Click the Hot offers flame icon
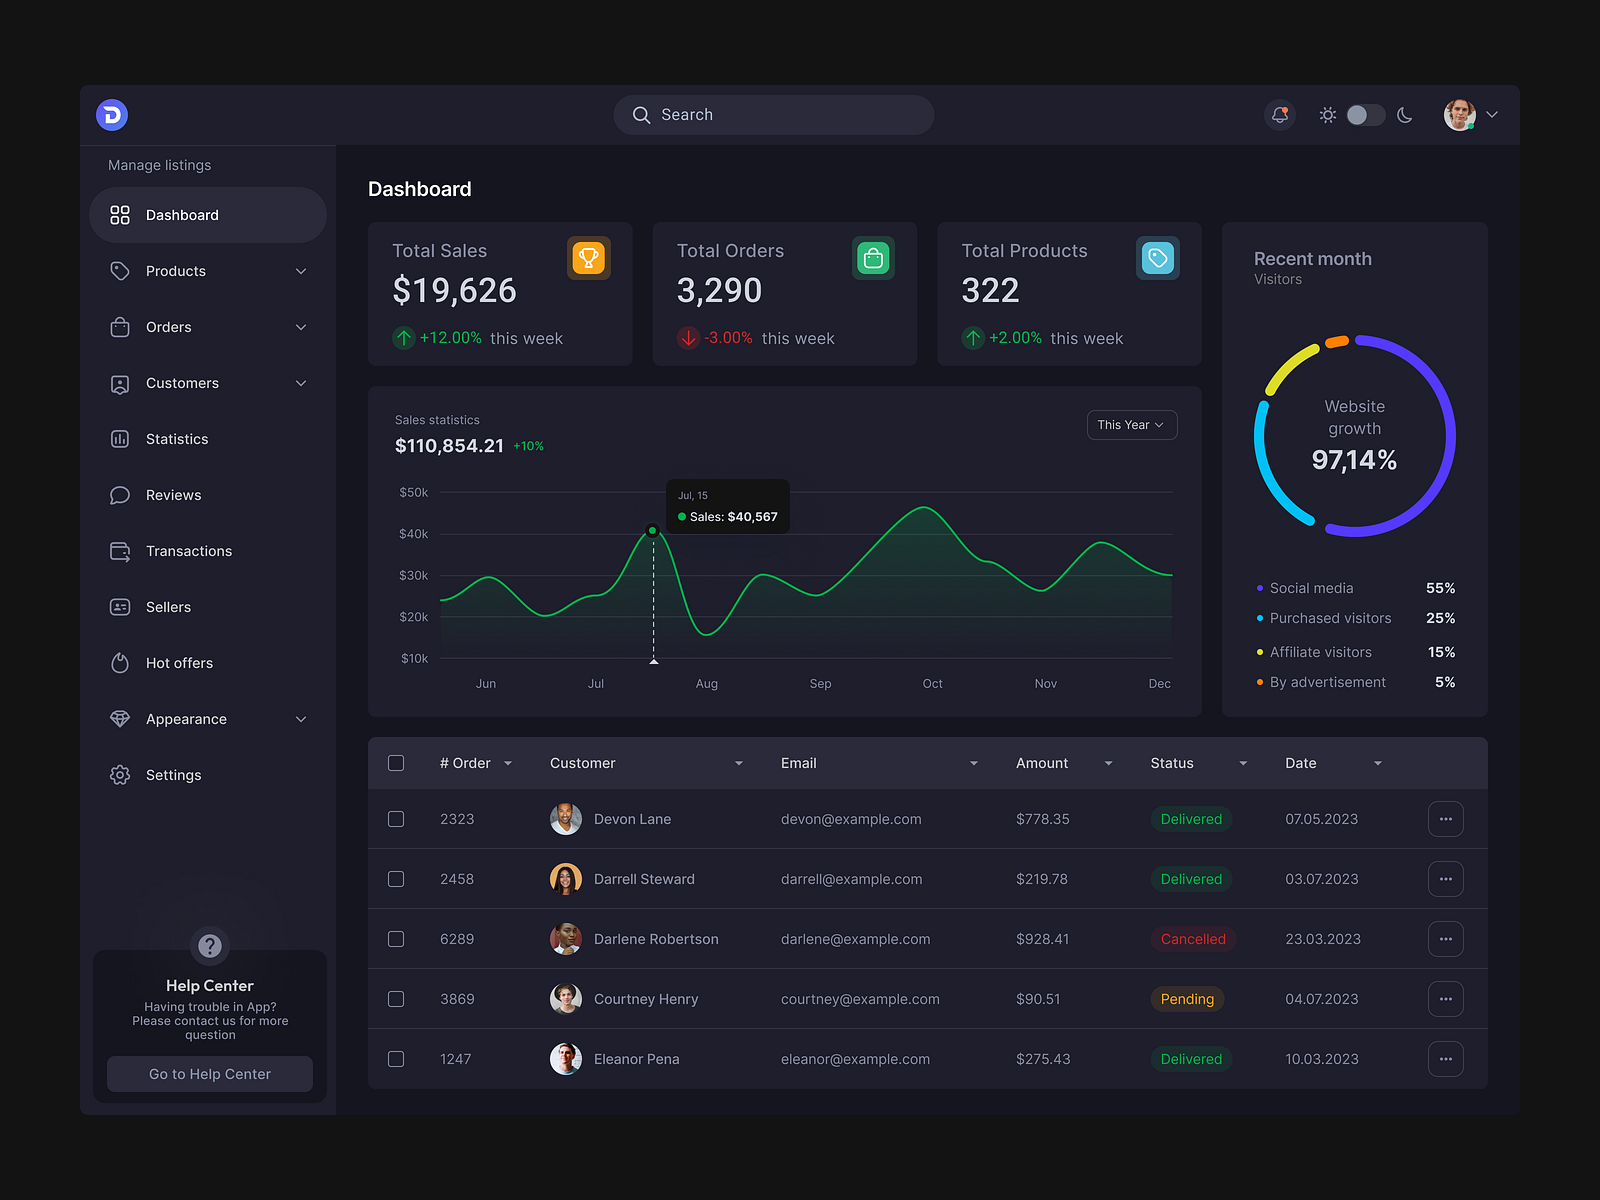Viewport: 1600px width, 1200px height. [120, 663]
